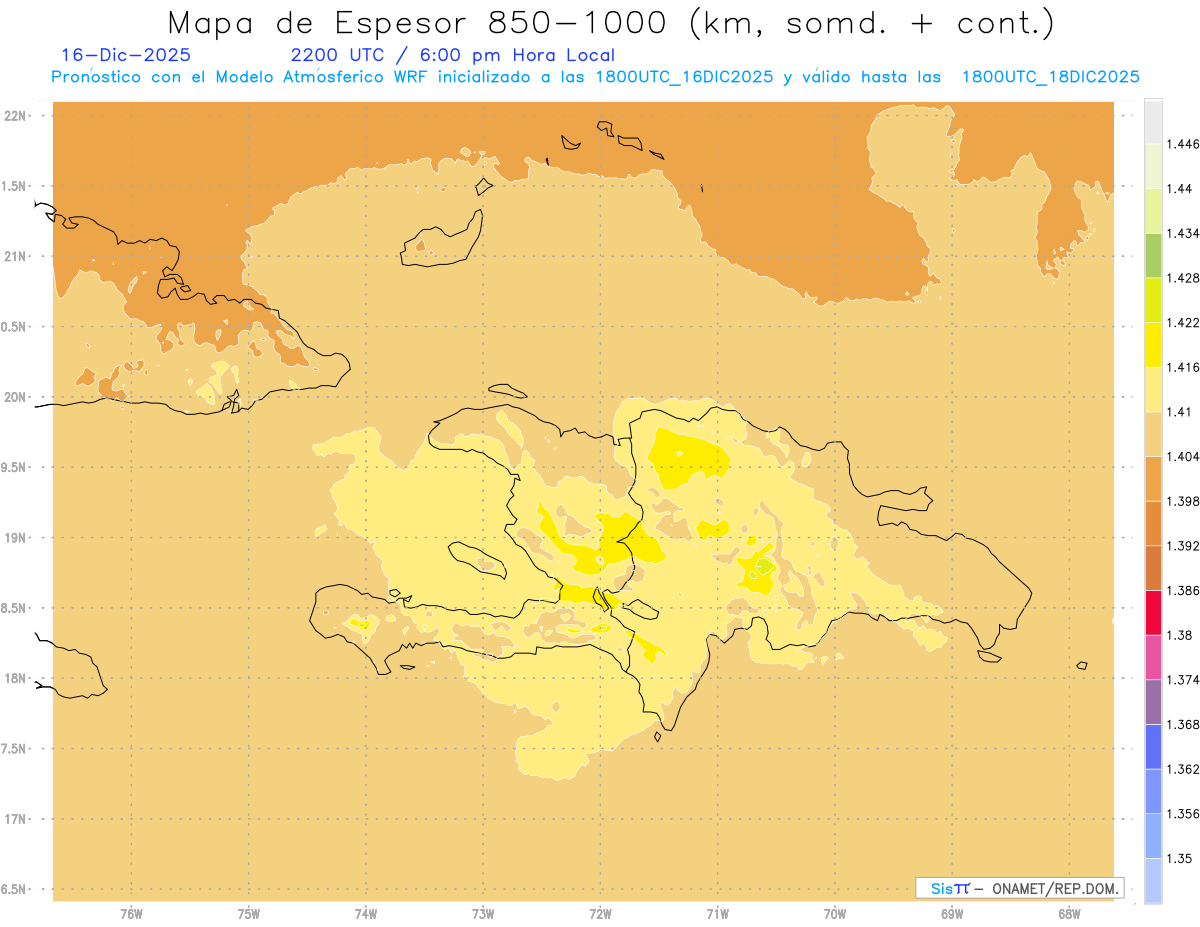Select the grey legend swatch above 1.446
Screen dimensions: 1200x927
(x=1153, y=121)
